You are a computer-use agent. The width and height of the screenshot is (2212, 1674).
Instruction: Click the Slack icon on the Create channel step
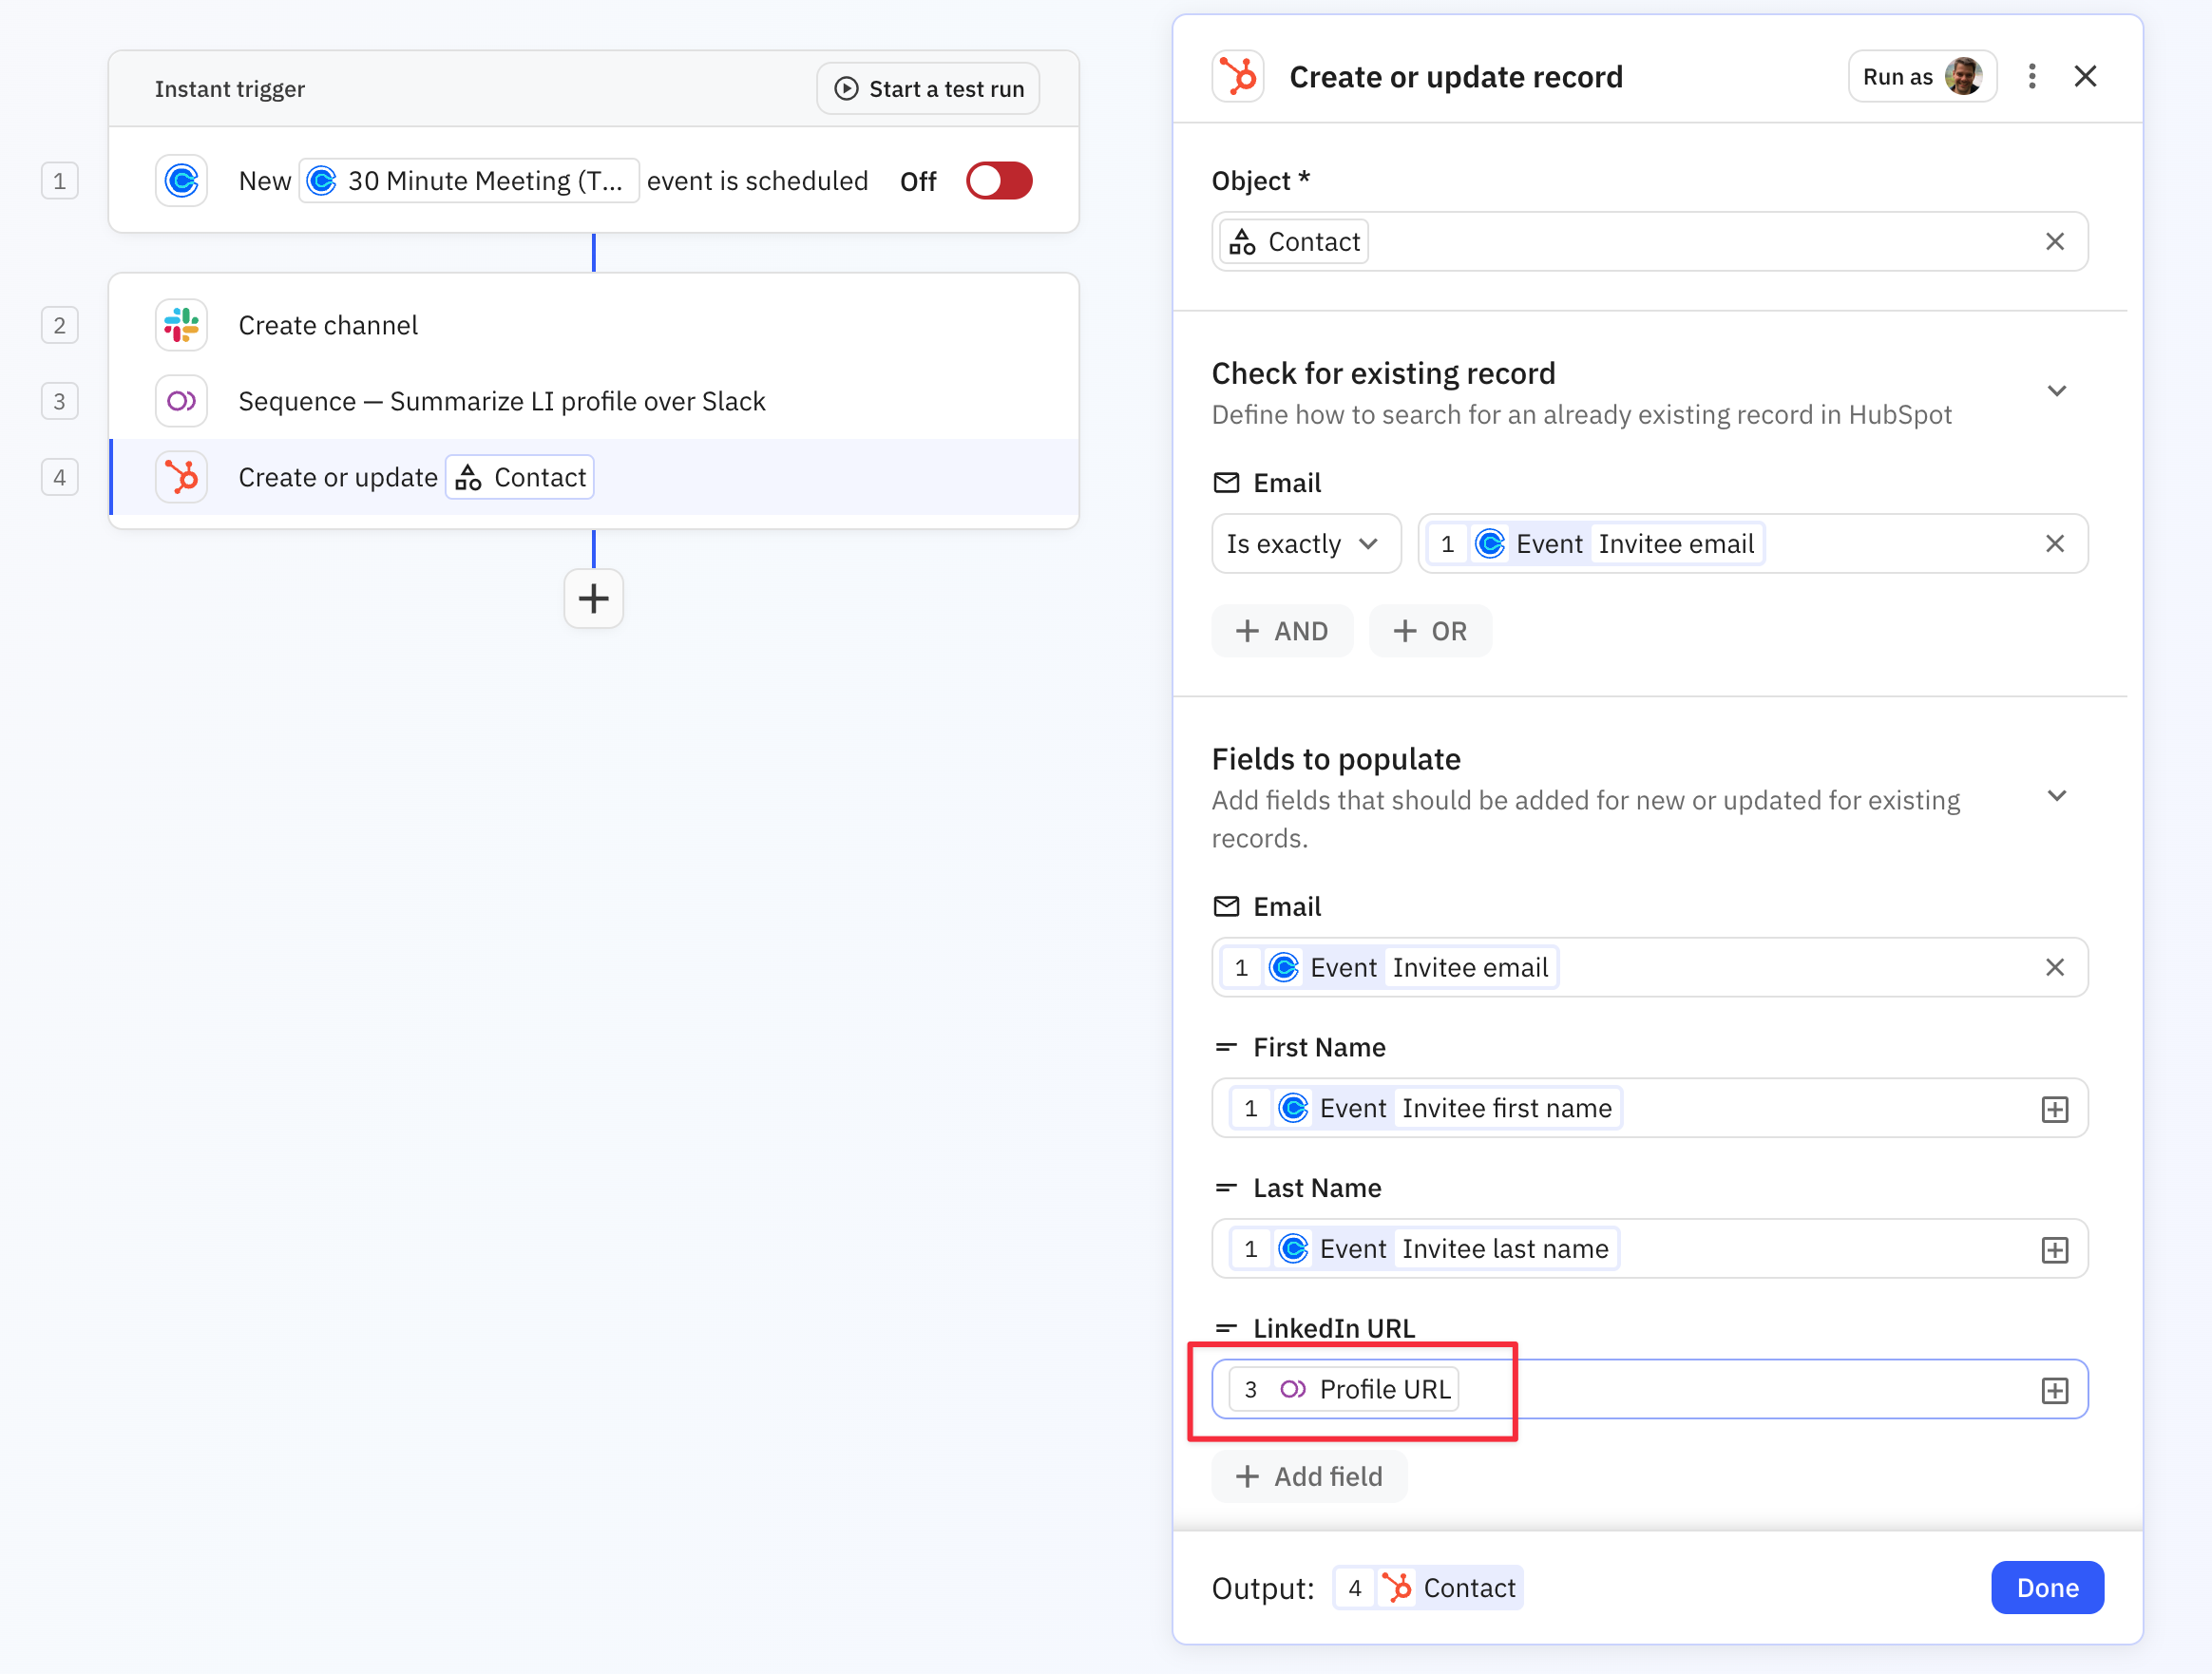tap(181, 324)
